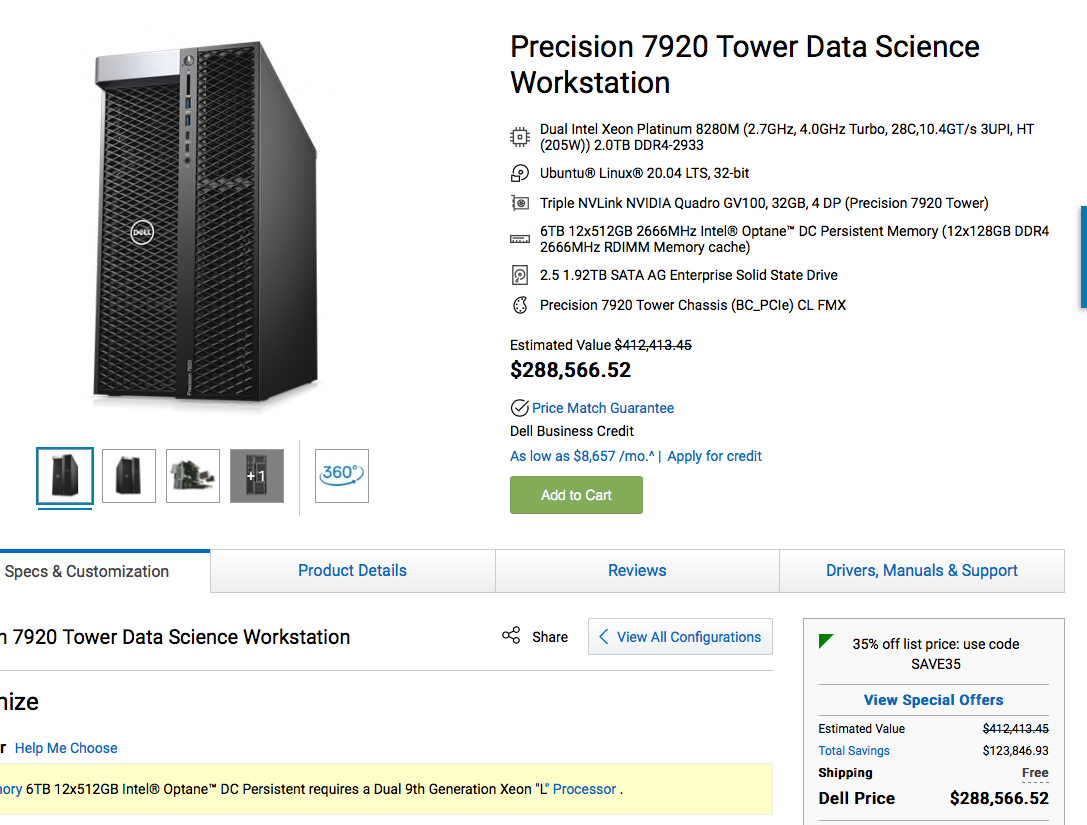
Task: Click the chassis spec icon
Action: coord(519,305)
